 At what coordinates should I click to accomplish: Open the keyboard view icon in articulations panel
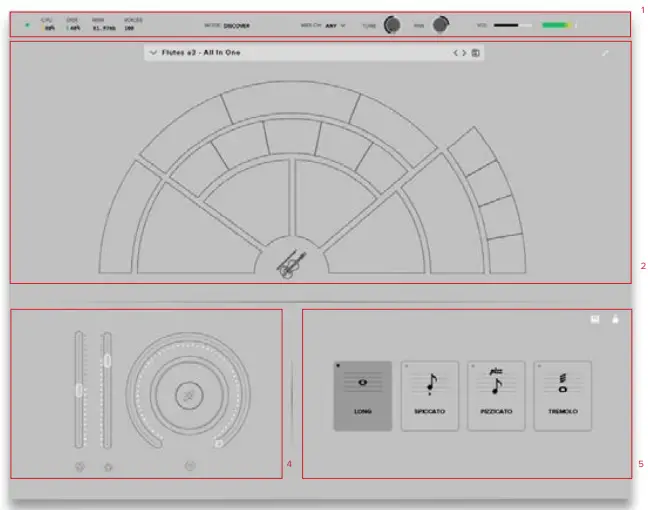pyautogui.click(x=595, y=319)
